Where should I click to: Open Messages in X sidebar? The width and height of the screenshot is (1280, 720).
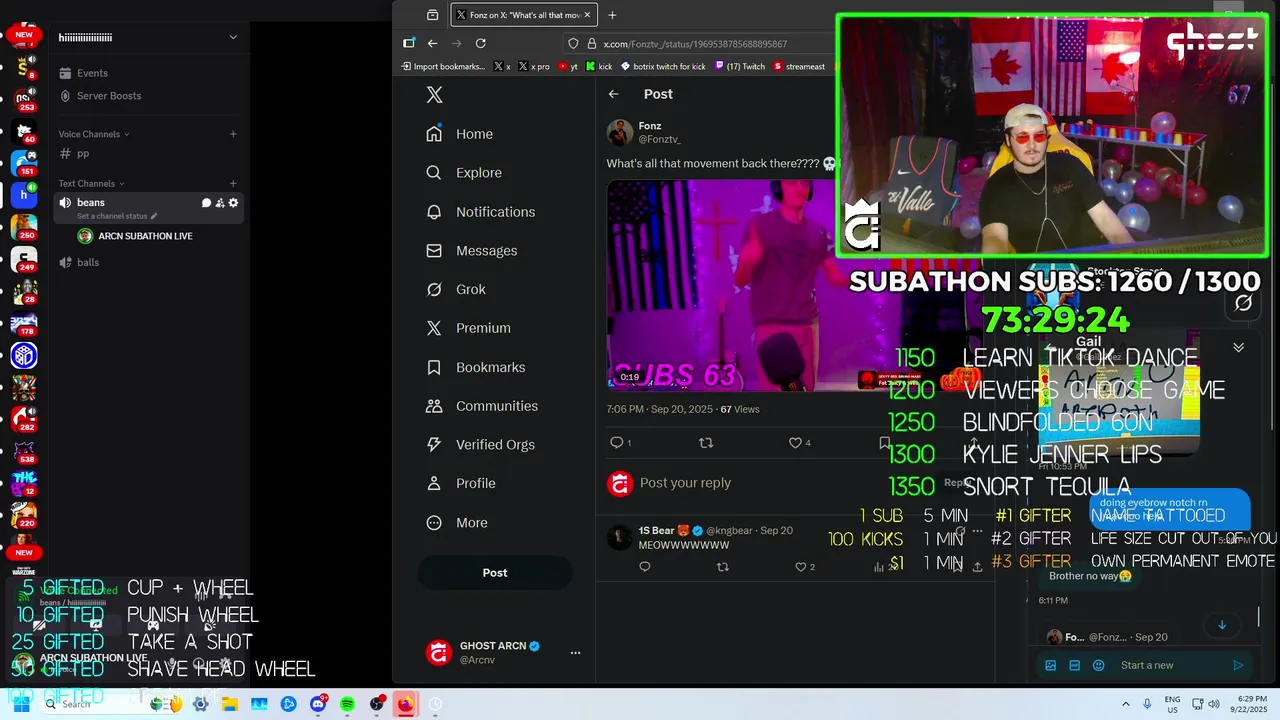tap(472, 251)
